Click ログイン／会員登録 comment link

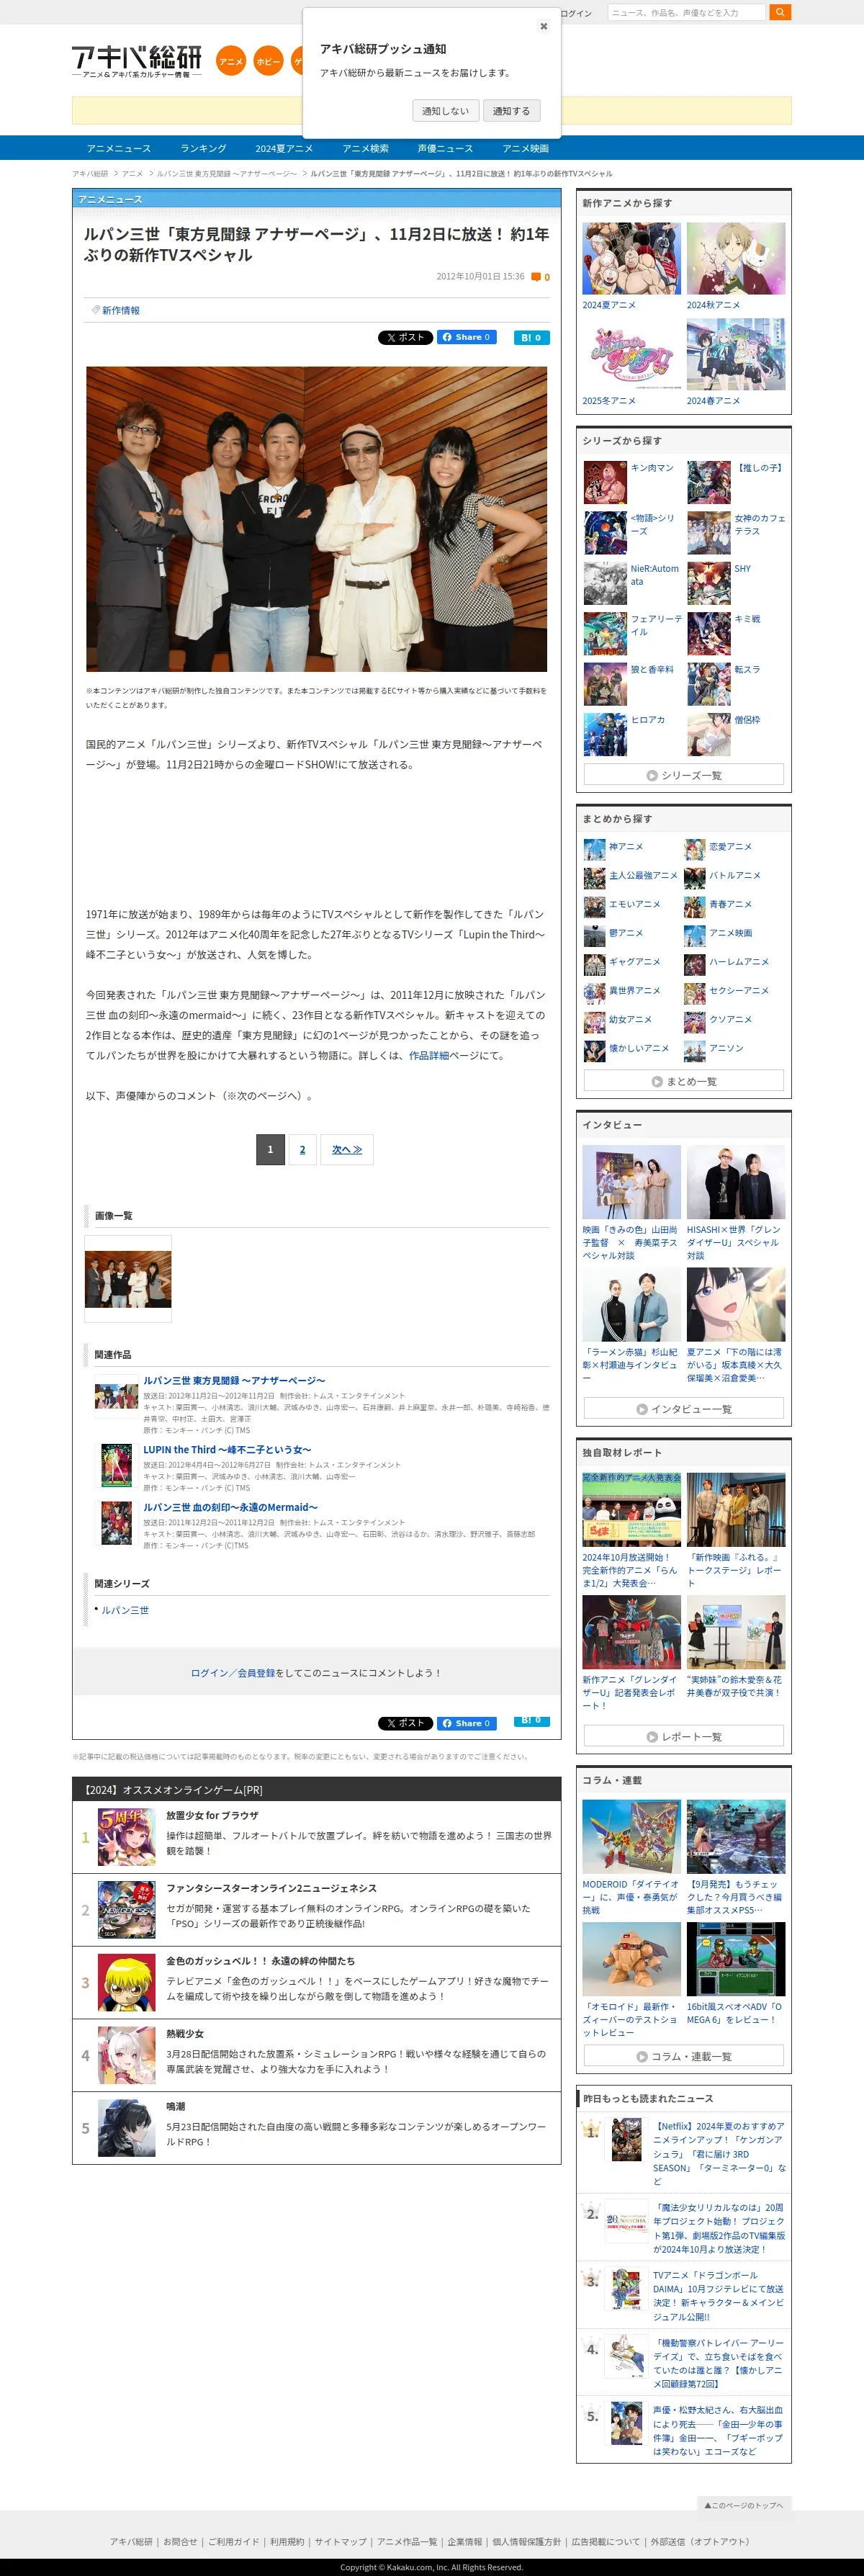(x=233, y=1672)
